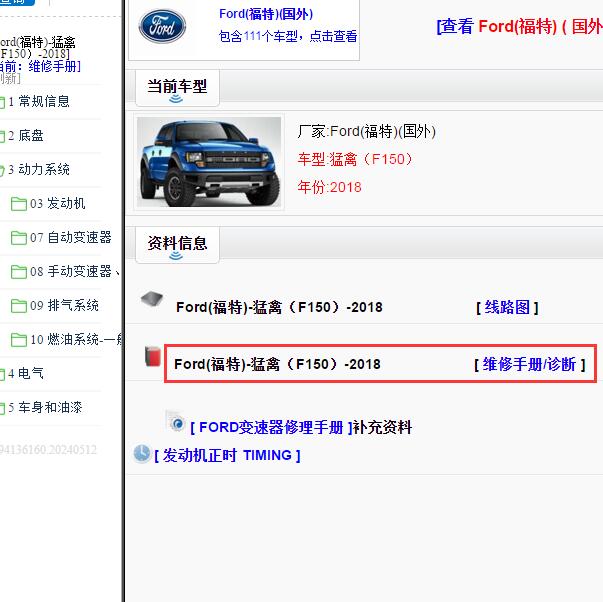Open the 线路图 link
603x602 pixels.
click(x=507, y=307)
